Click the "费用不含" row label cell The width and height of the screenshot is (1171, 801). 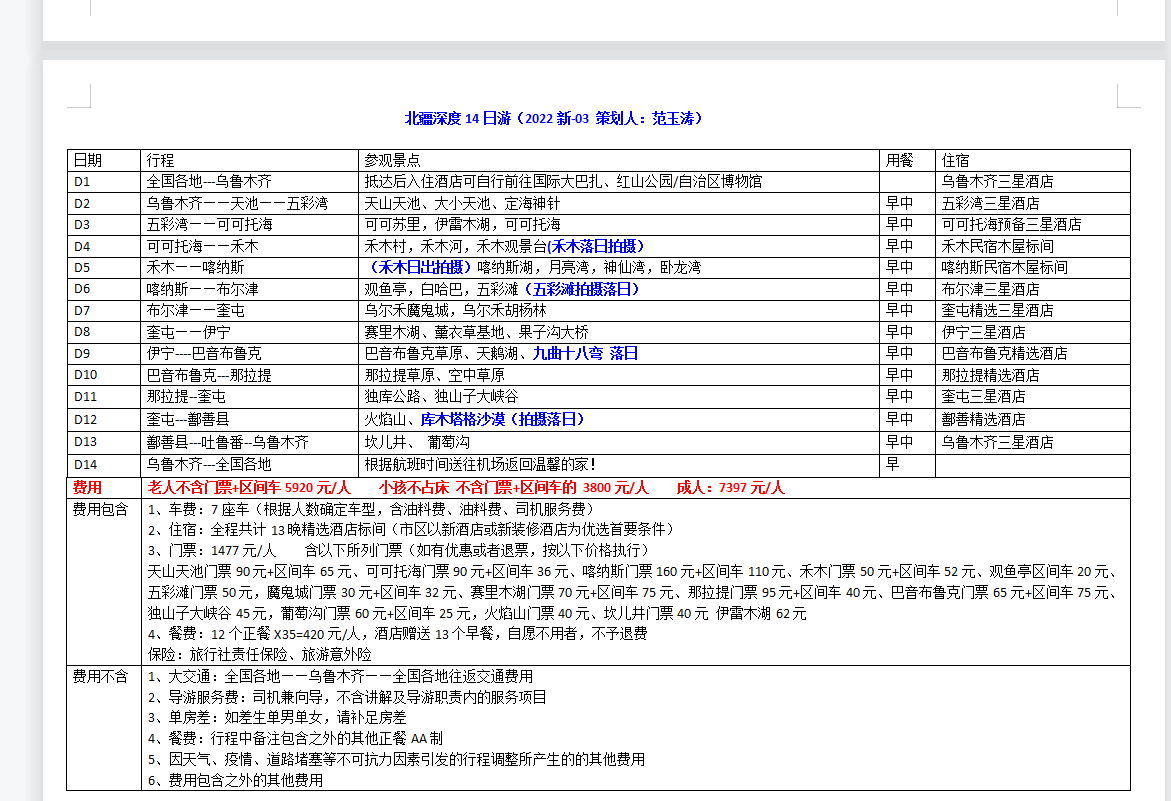coord(101,677)
